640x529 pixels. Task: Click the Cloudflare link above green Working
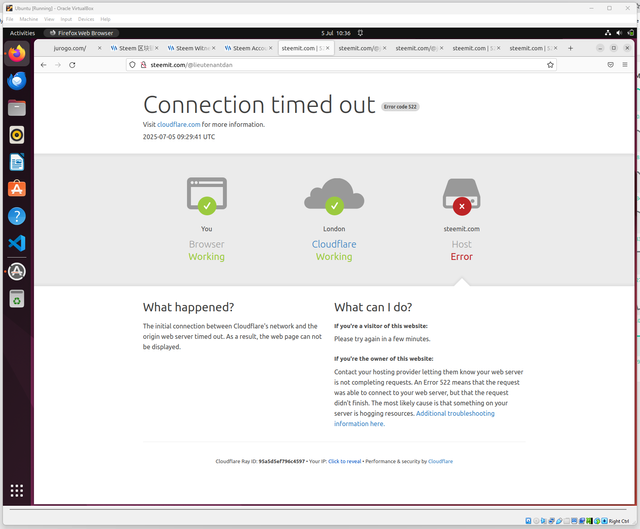[334, 244]
